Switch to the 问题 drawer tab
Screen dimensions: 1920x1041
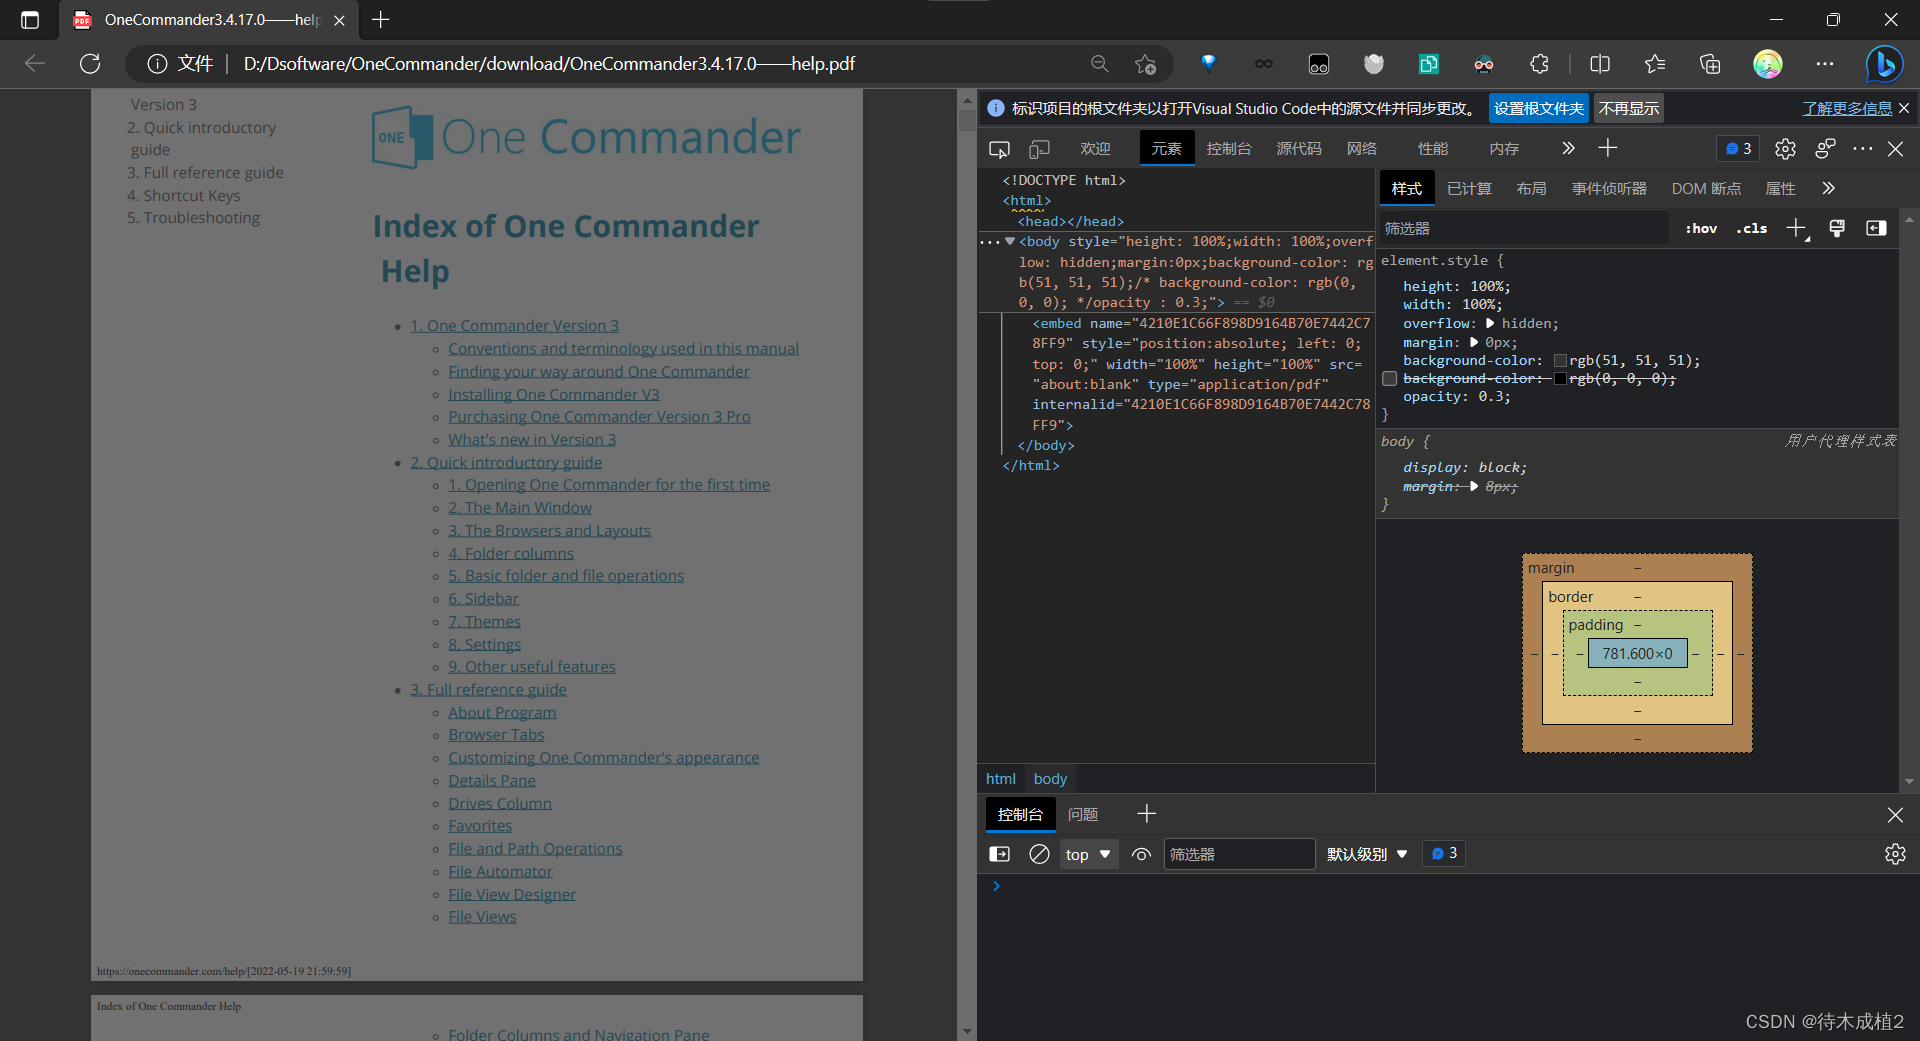tap(1083, 815)
